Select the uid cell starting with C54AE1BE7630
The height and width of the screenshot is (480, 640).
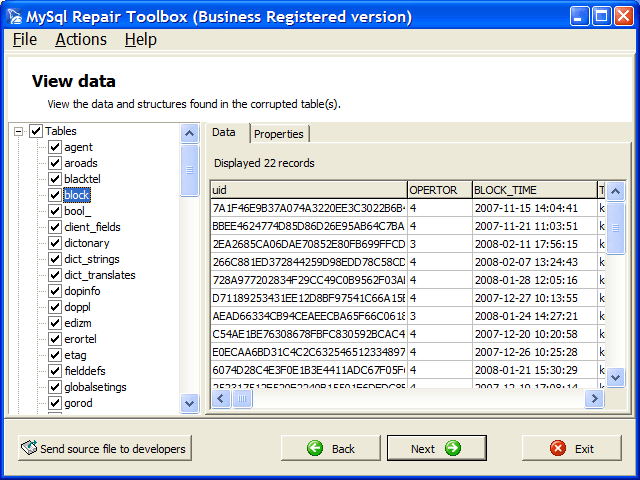(309, 334)
